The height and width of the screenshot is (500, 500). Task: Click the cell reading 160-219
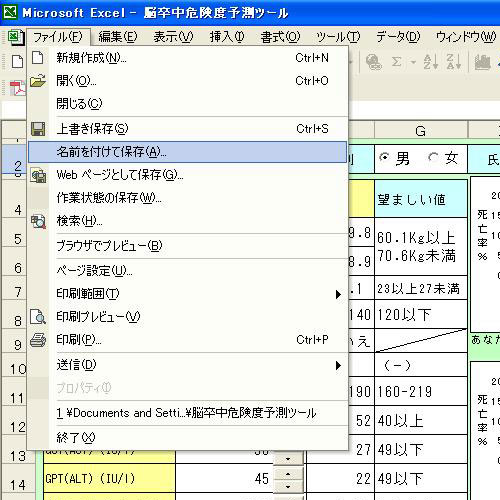coord(421,391)
